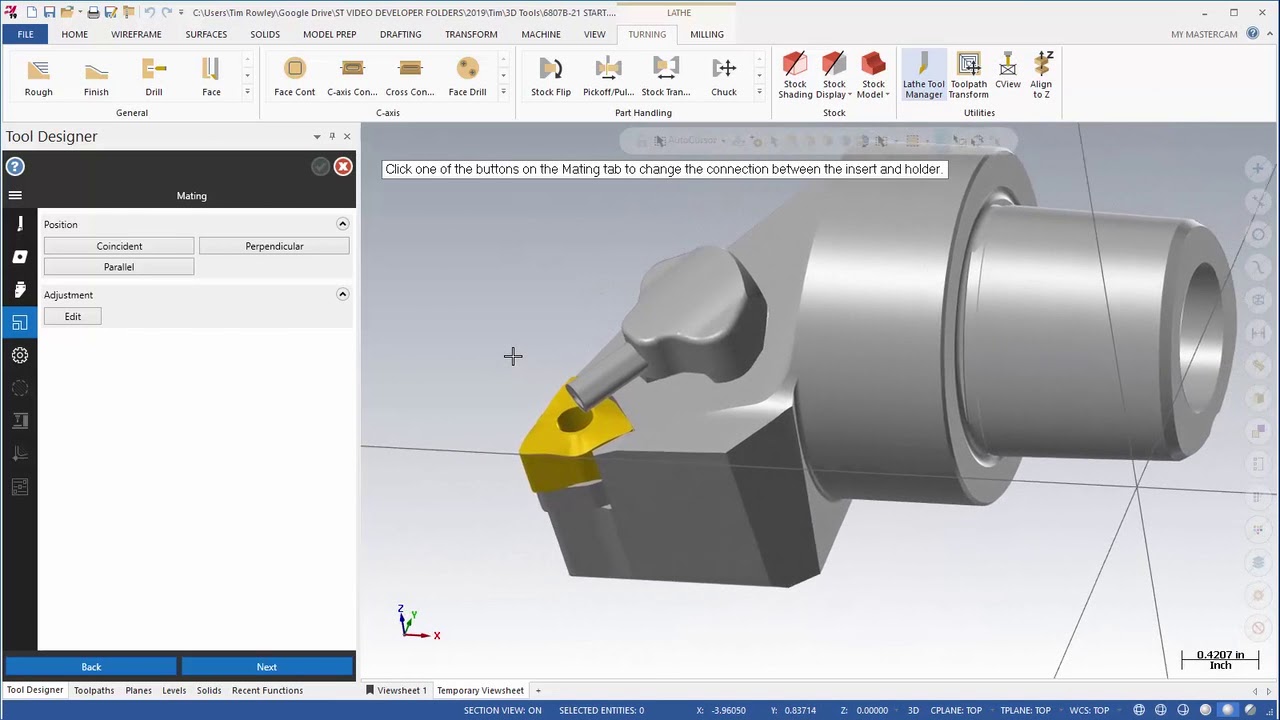Add a new viewsheet with plus
Image resolution: width=1280 pixels, height=720 pixels.
(x=537, y=690)
